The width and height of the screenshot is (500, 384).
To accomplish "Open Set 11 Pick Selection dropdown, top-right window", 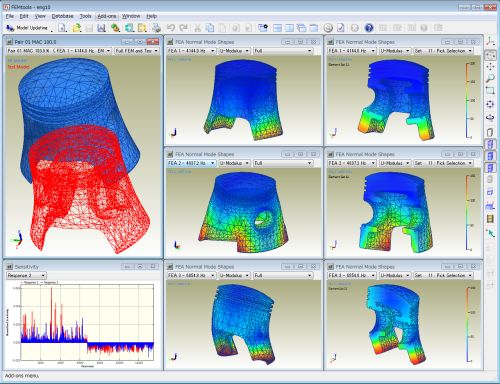I will [443, 51].
